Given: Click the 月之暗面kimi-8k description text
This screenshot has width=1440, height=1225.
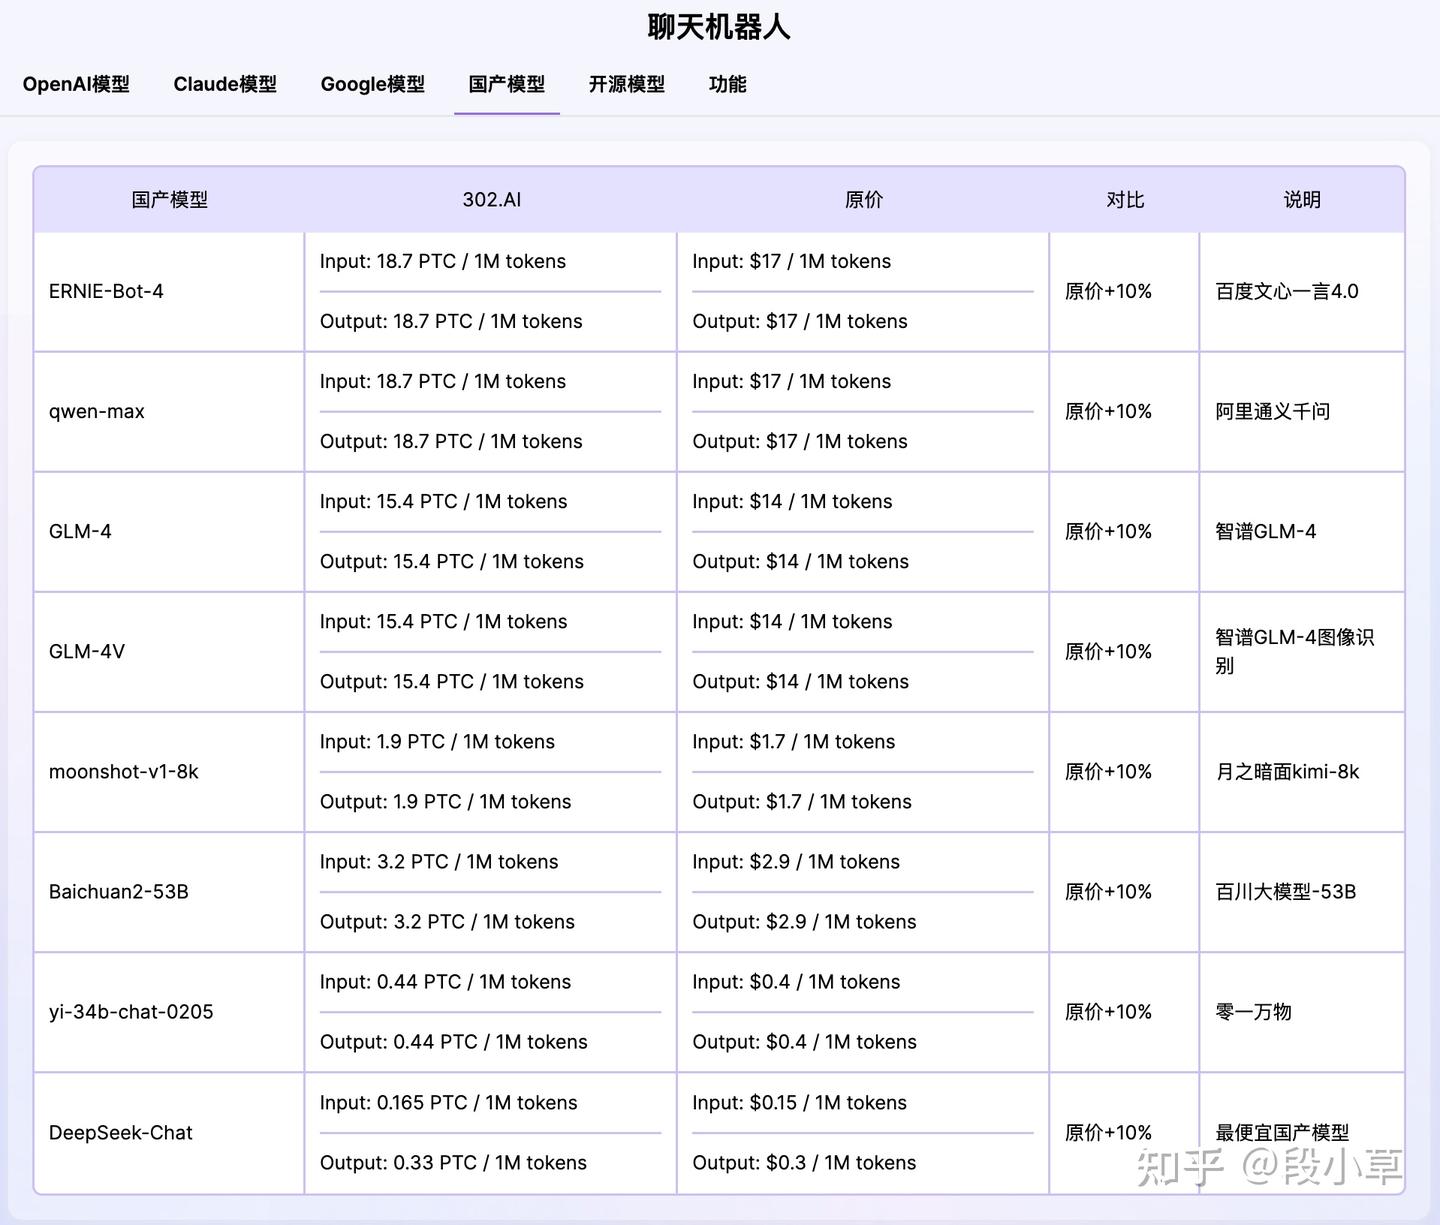Looking at the screenshot, I should pos(1286,771).
